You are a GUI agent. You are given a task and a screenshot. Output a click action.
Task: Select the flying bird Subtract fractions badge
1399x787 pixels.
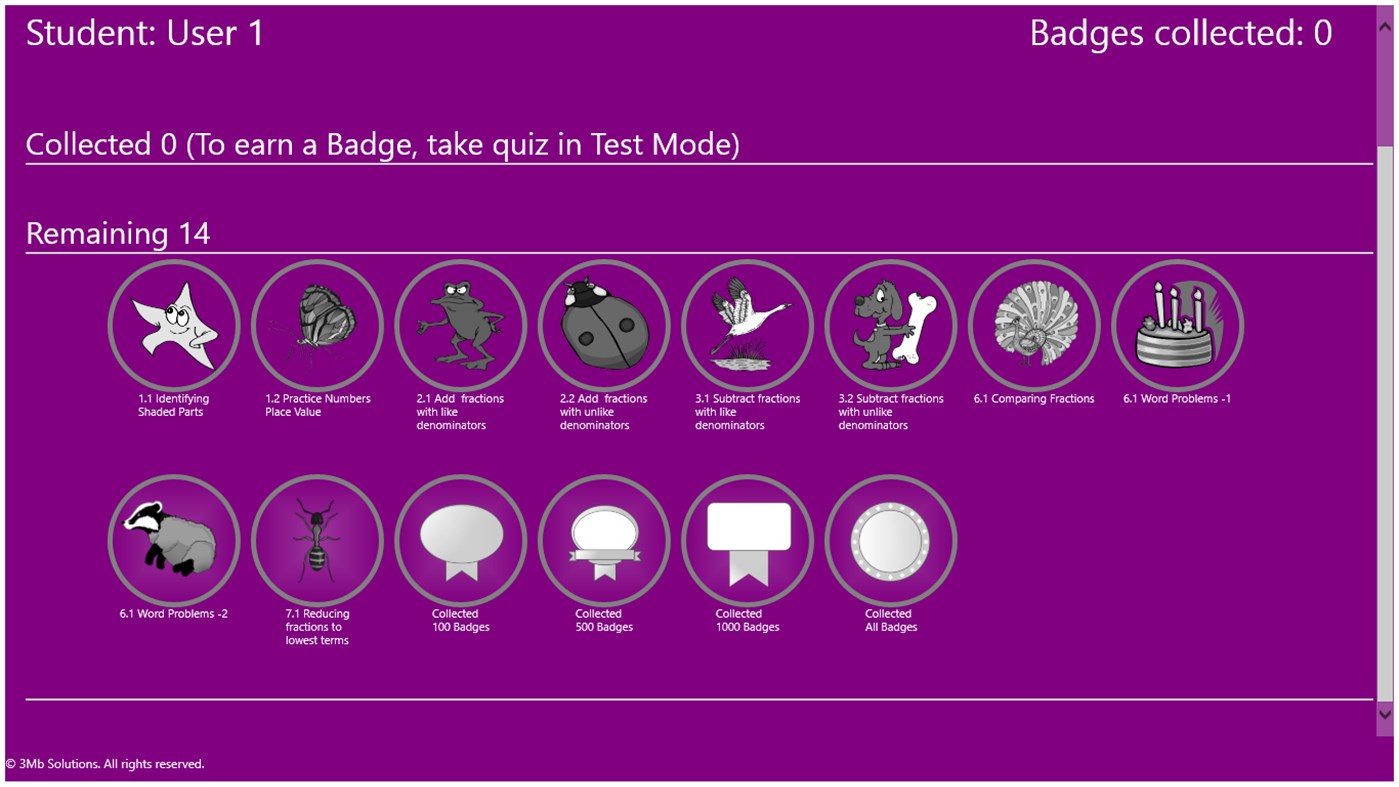click(748, 326)
